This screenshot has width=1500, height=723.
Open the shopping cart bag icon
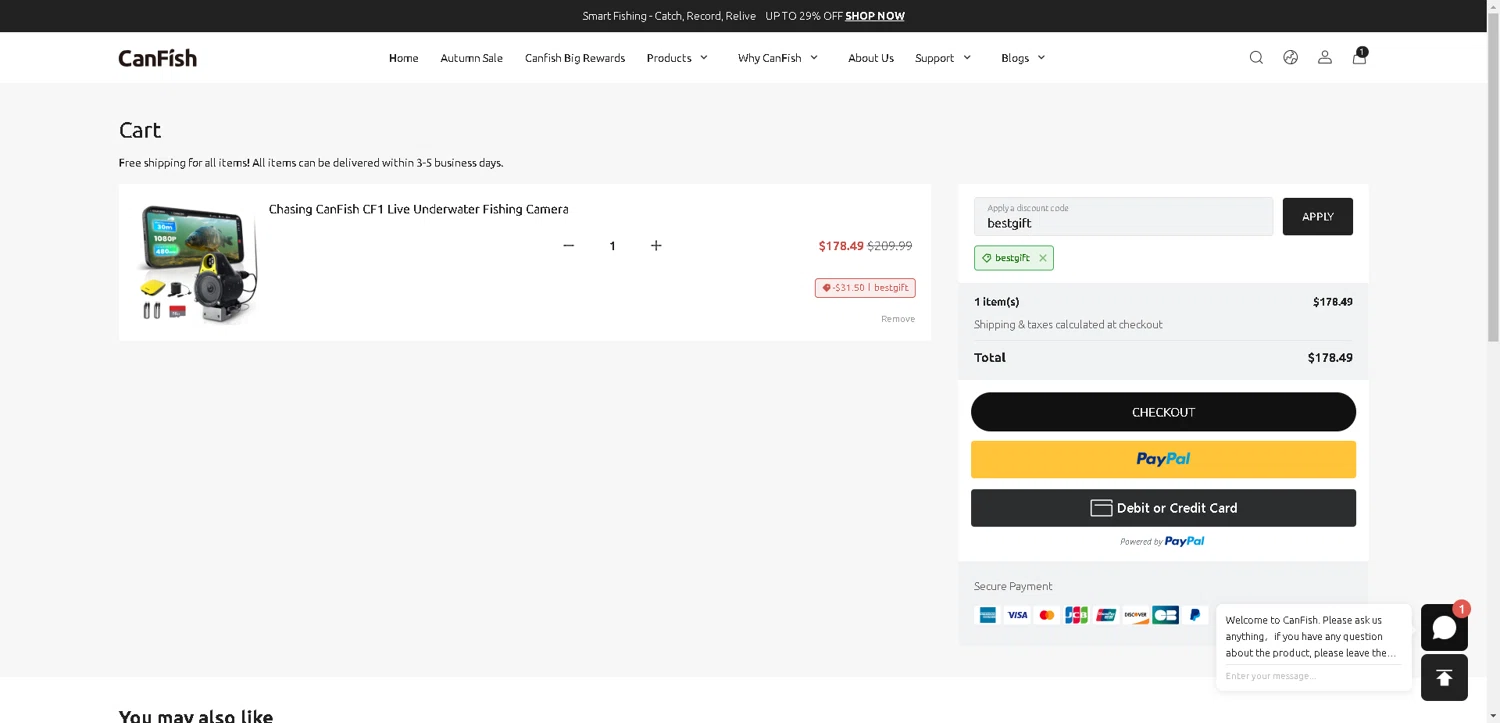(1359, 57)
